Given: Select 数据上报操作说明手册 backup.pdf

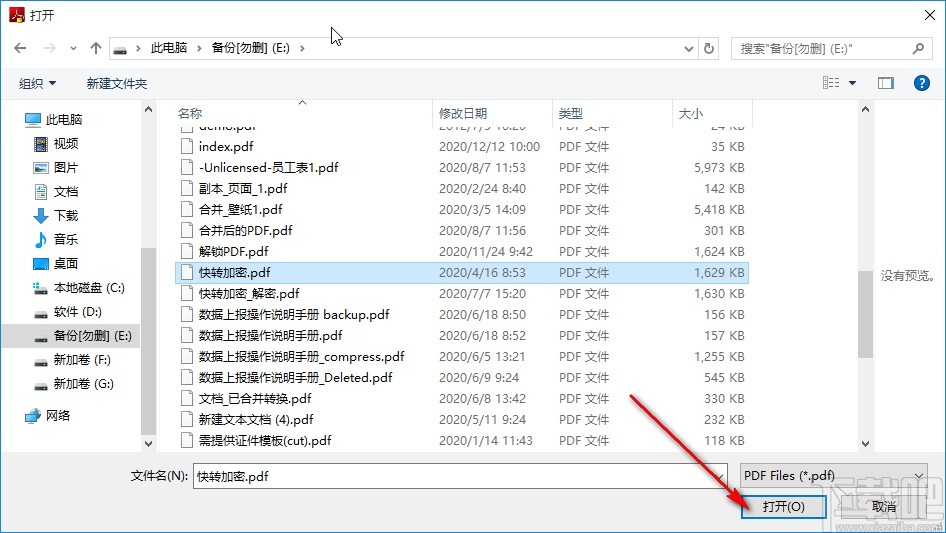Looking at the screenshot, I should [462, 314].
